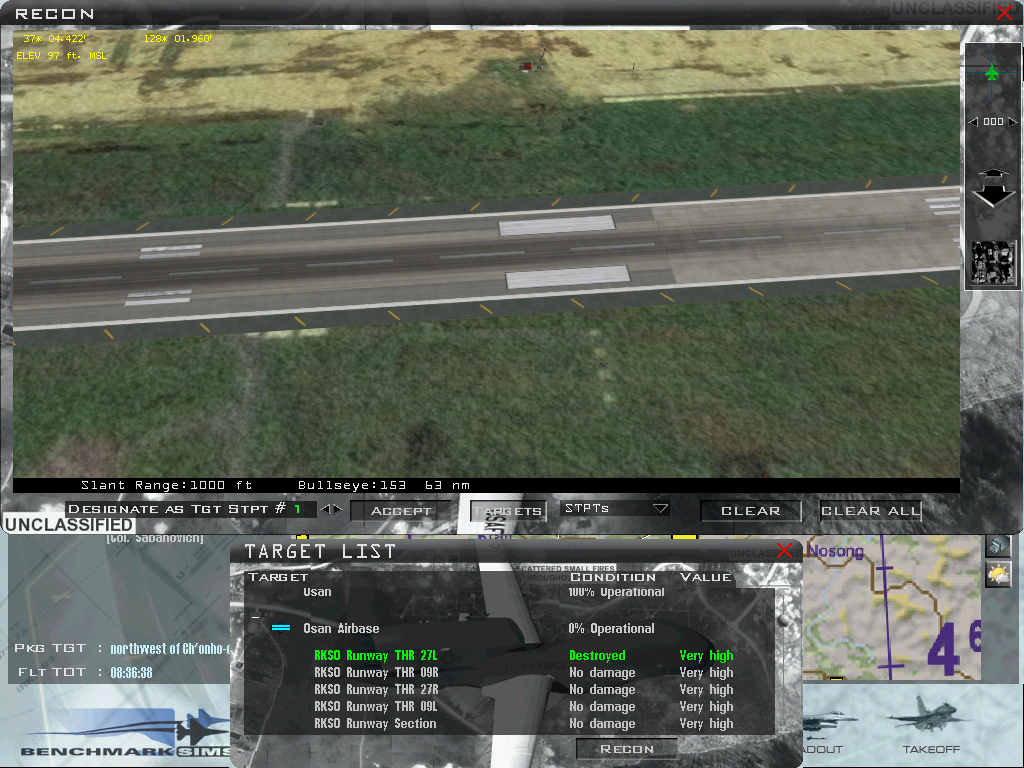This screenshot has height=768, width=1024.
Task: Select RKSO Runway THR 27R target
Action: click(x=376, y=689)
